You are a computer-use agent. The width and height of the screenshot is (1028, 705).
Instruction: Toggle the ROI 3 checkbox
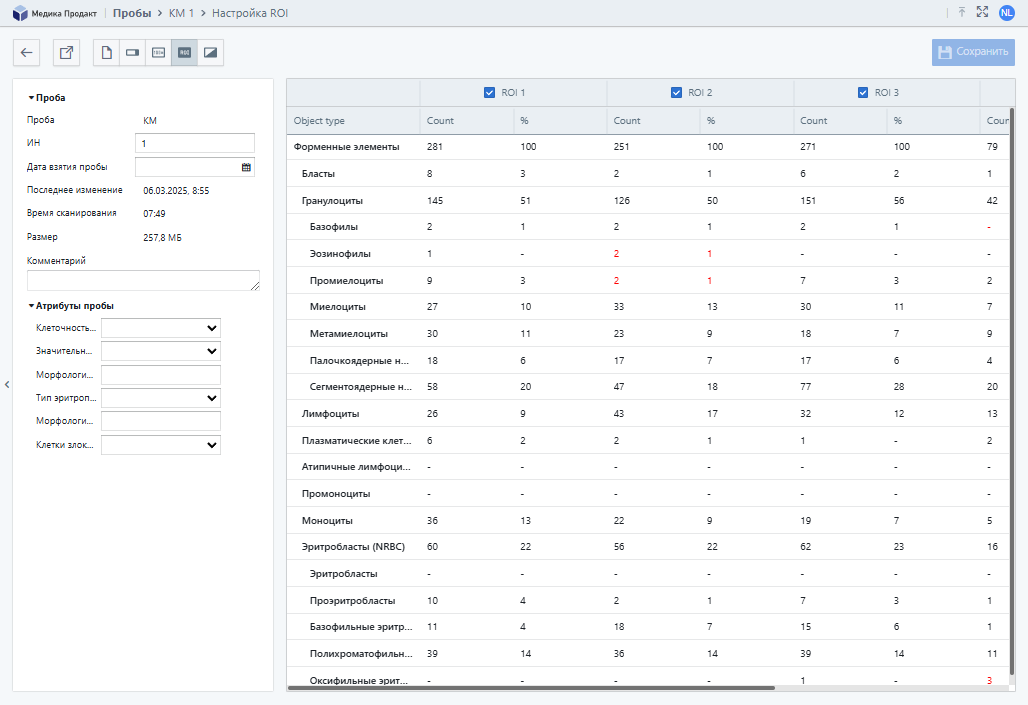[x=863, y=92]
